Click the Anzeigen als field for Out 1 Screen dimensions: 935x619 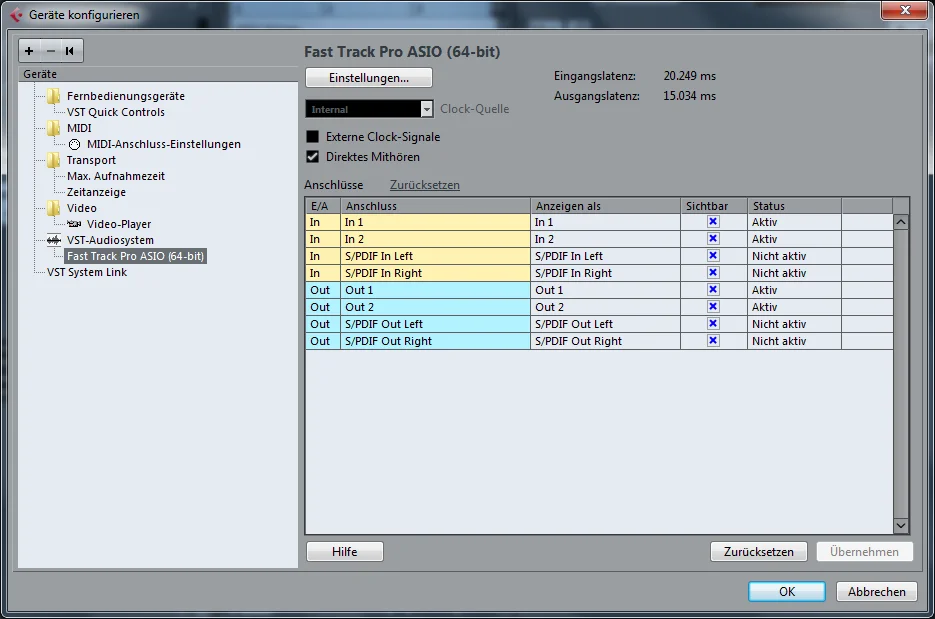click(605, 290)
